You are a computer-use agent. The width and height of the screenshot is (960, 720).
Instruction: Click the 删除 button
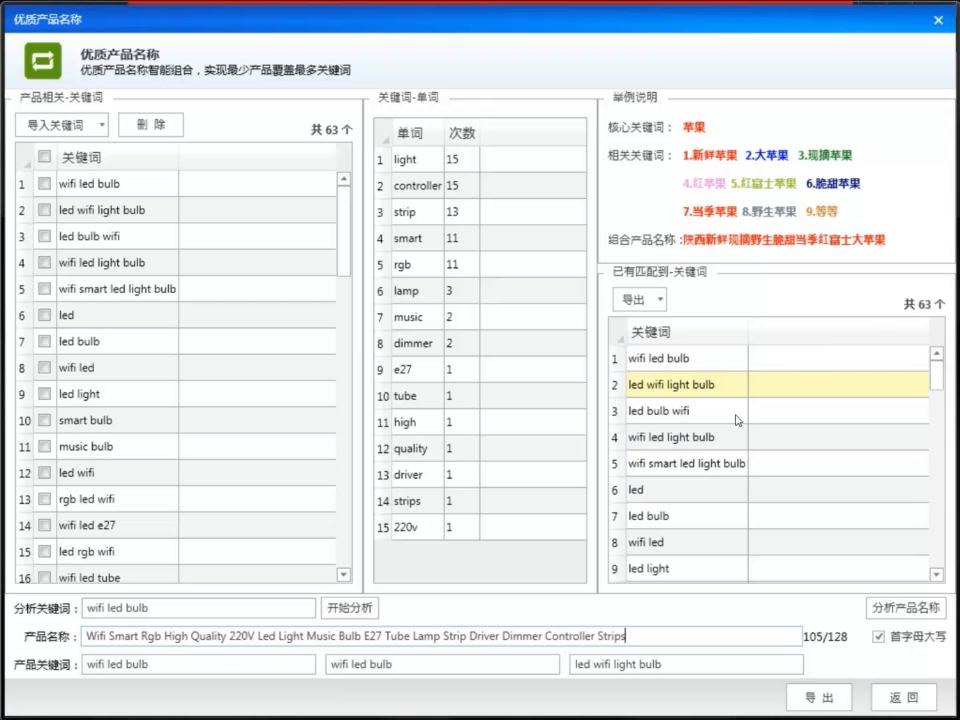point(151,125)
